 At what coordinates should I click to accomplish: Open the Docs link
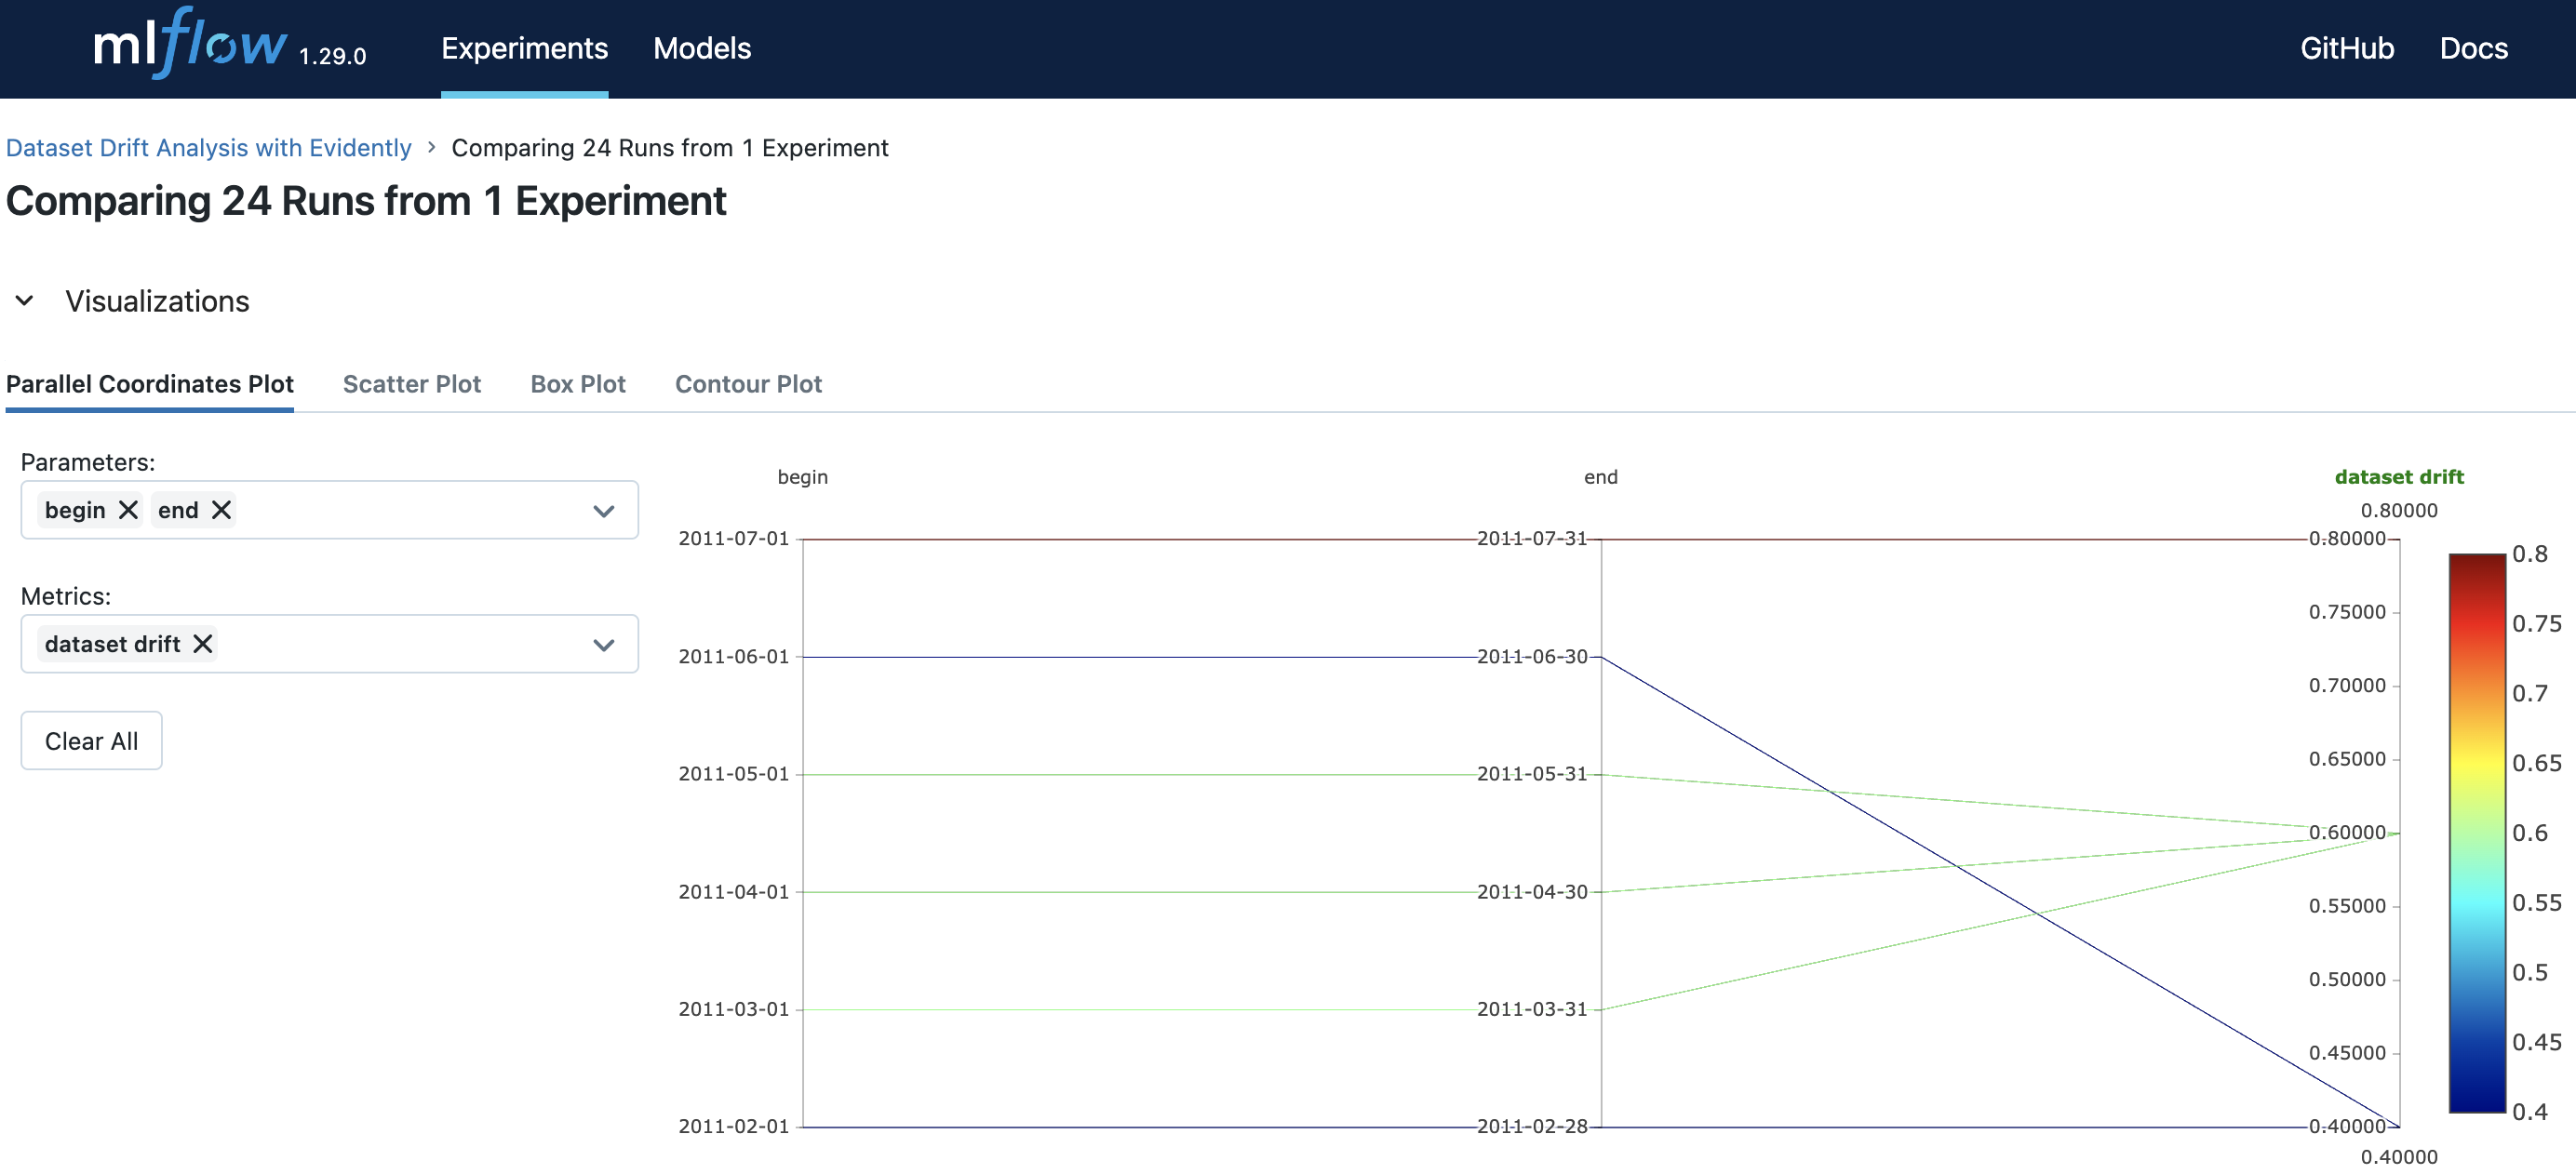click(2473, 48)
